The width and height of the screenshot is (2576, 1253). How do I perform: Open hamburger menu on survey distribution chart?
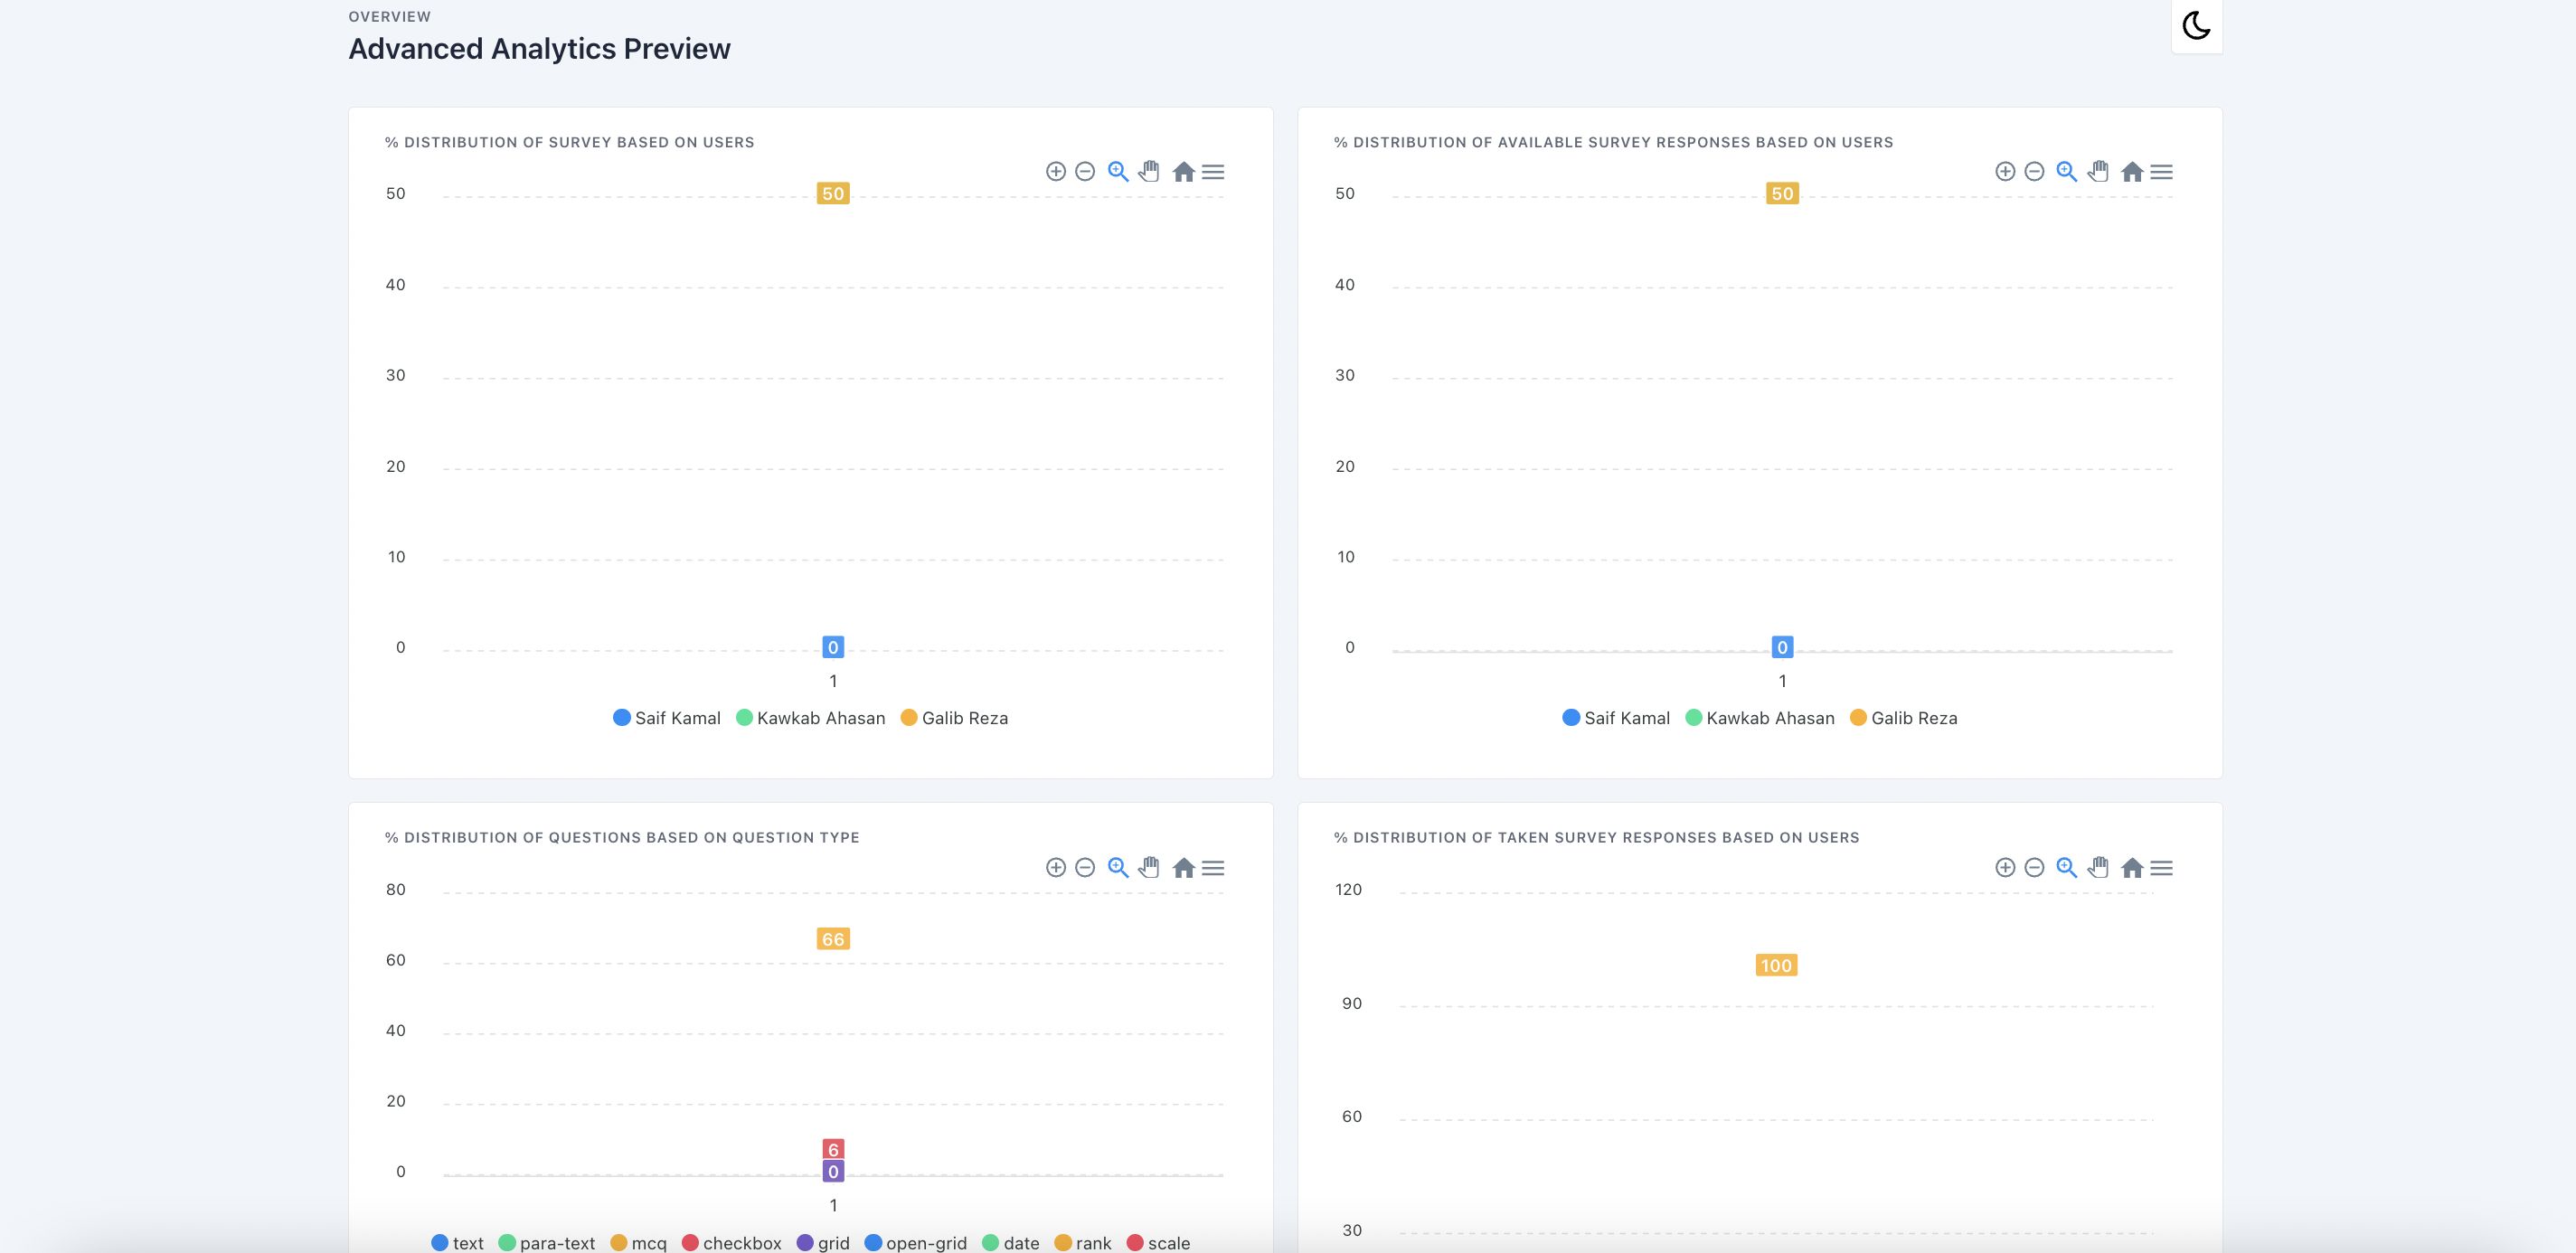point(1213,172)
